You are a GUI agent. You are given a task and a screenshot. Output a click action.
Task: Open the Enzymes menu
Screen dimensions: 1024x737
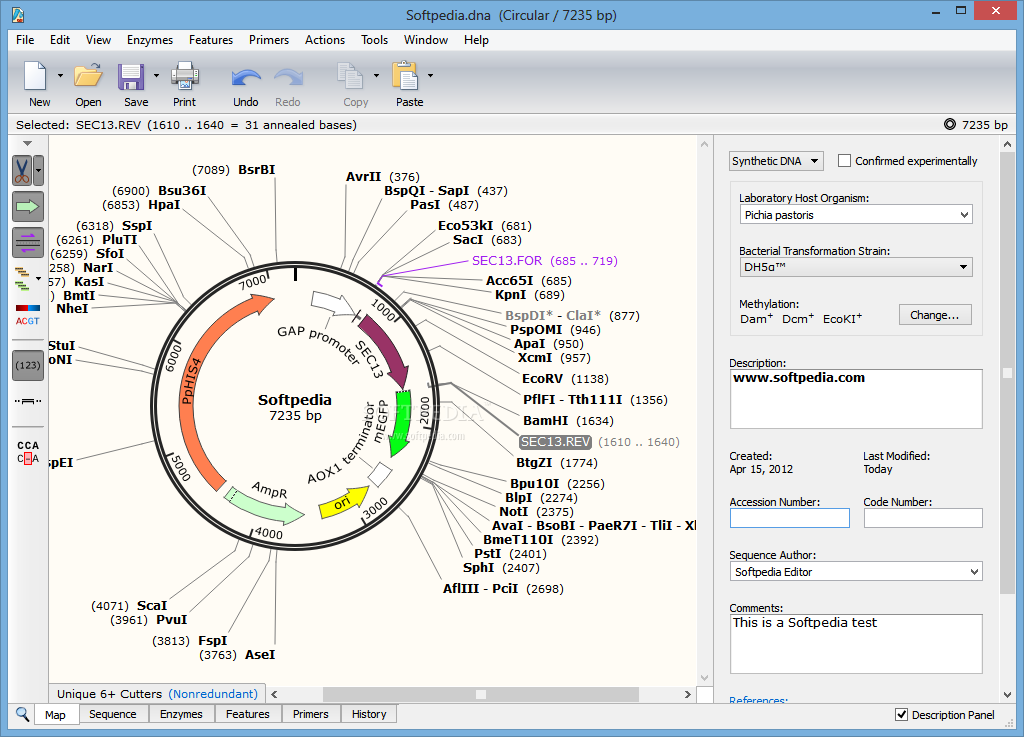[x=150, y=40]
